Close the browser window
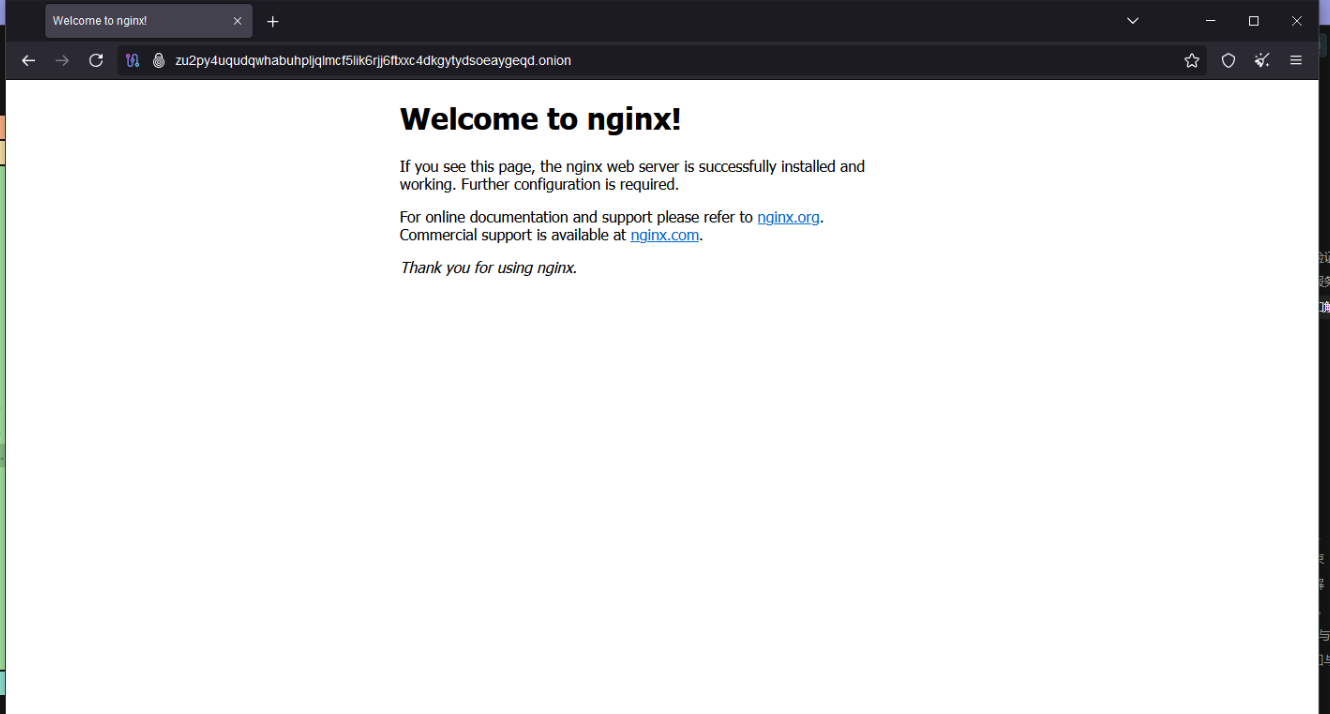The height and width of the screenshot is (714, 1330). tap(1297, 21)
